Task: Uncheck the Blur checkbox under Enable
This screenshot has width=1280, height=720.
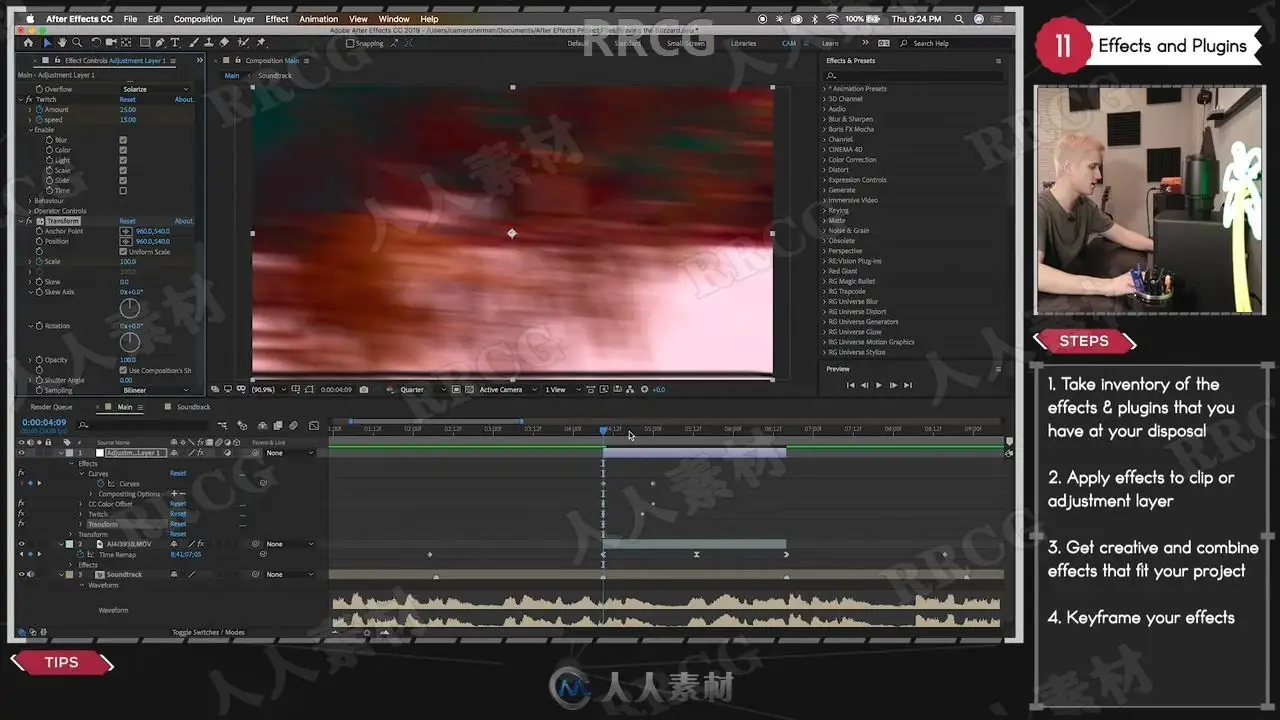Action: coord(123,140)
